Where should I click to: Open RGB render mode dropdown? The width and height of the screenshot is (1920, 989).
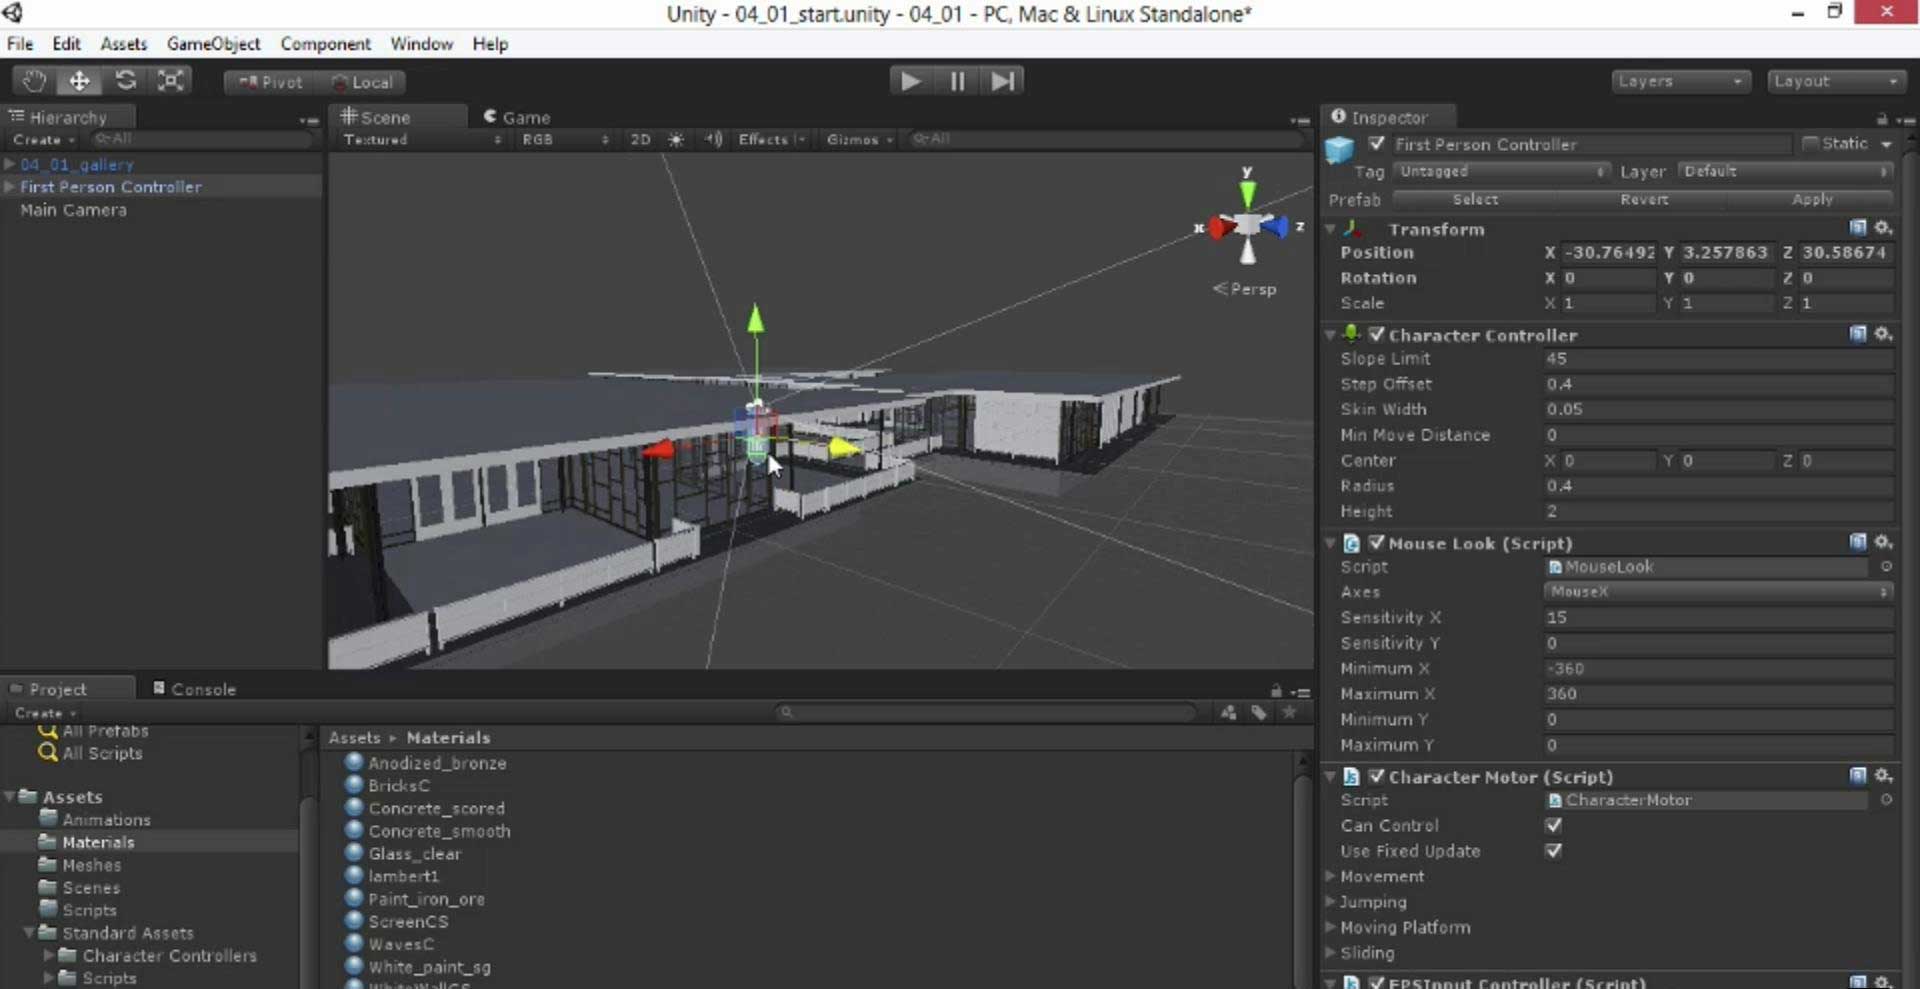click(x=565, y=140)
